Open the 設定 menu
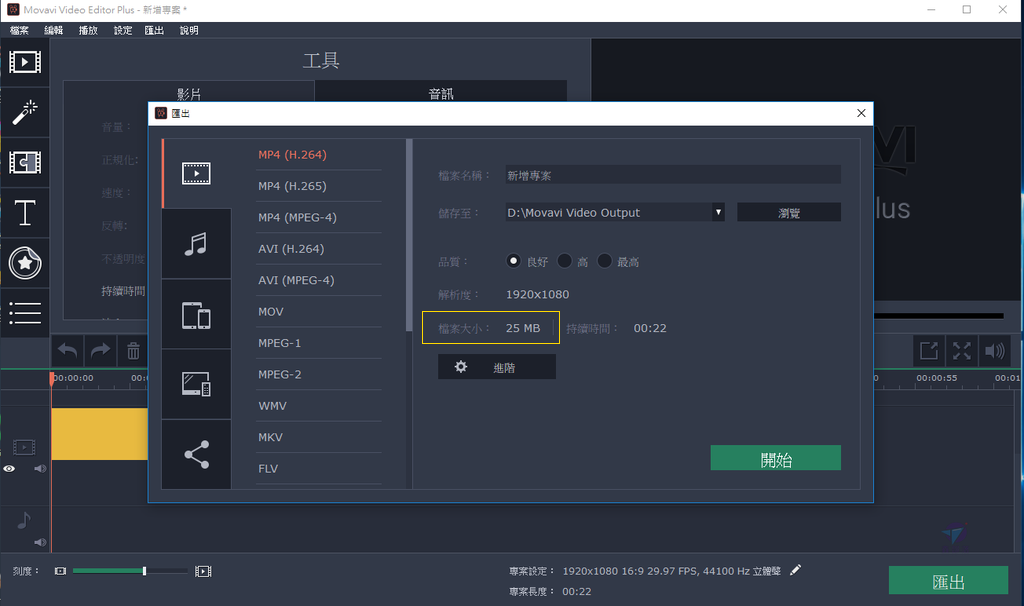The image size is (1024, 606). [123, 30]
